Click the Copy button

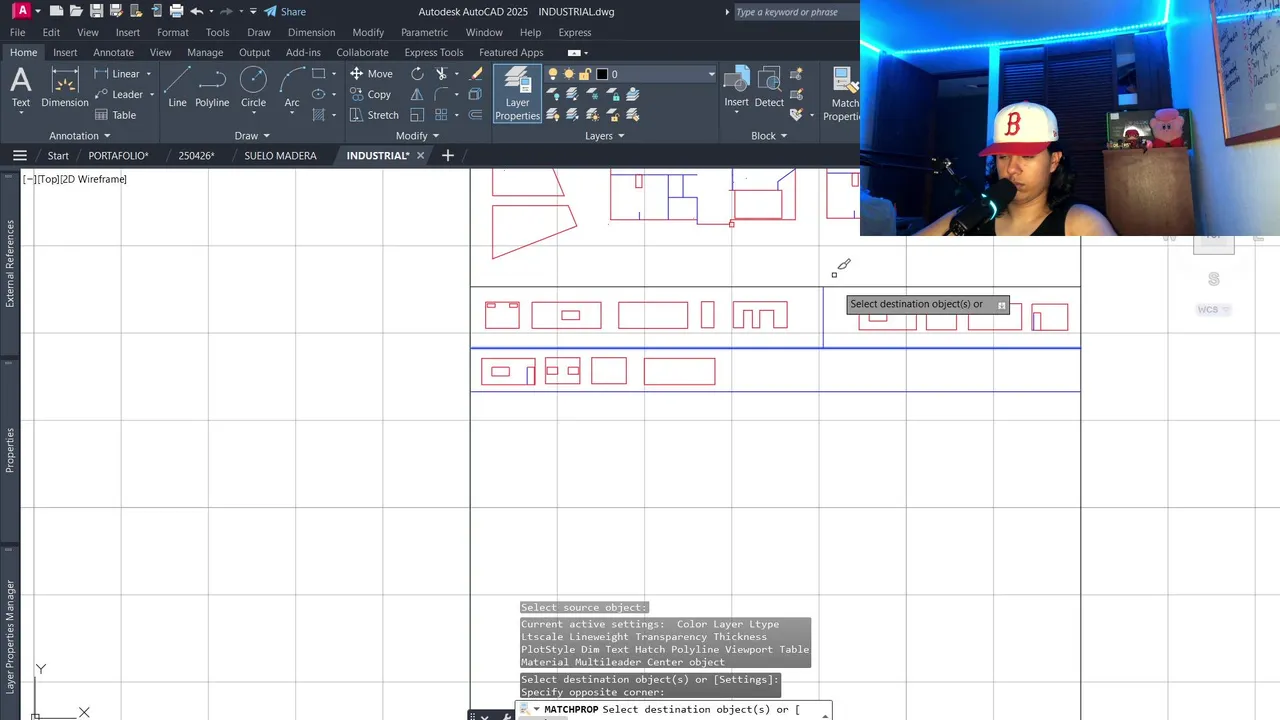(370, 95)
